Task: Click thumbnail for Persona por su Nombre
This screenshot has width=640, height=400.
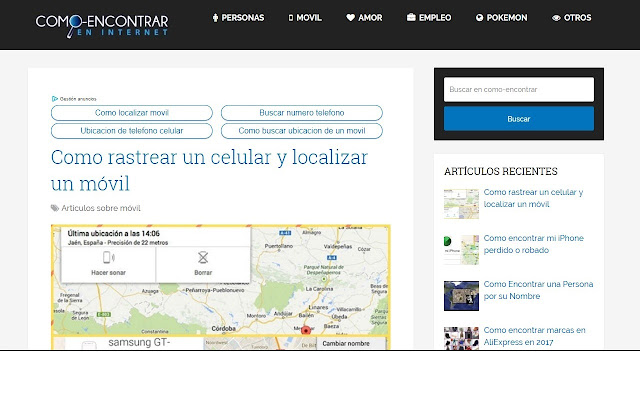Action: pos(461,296)
